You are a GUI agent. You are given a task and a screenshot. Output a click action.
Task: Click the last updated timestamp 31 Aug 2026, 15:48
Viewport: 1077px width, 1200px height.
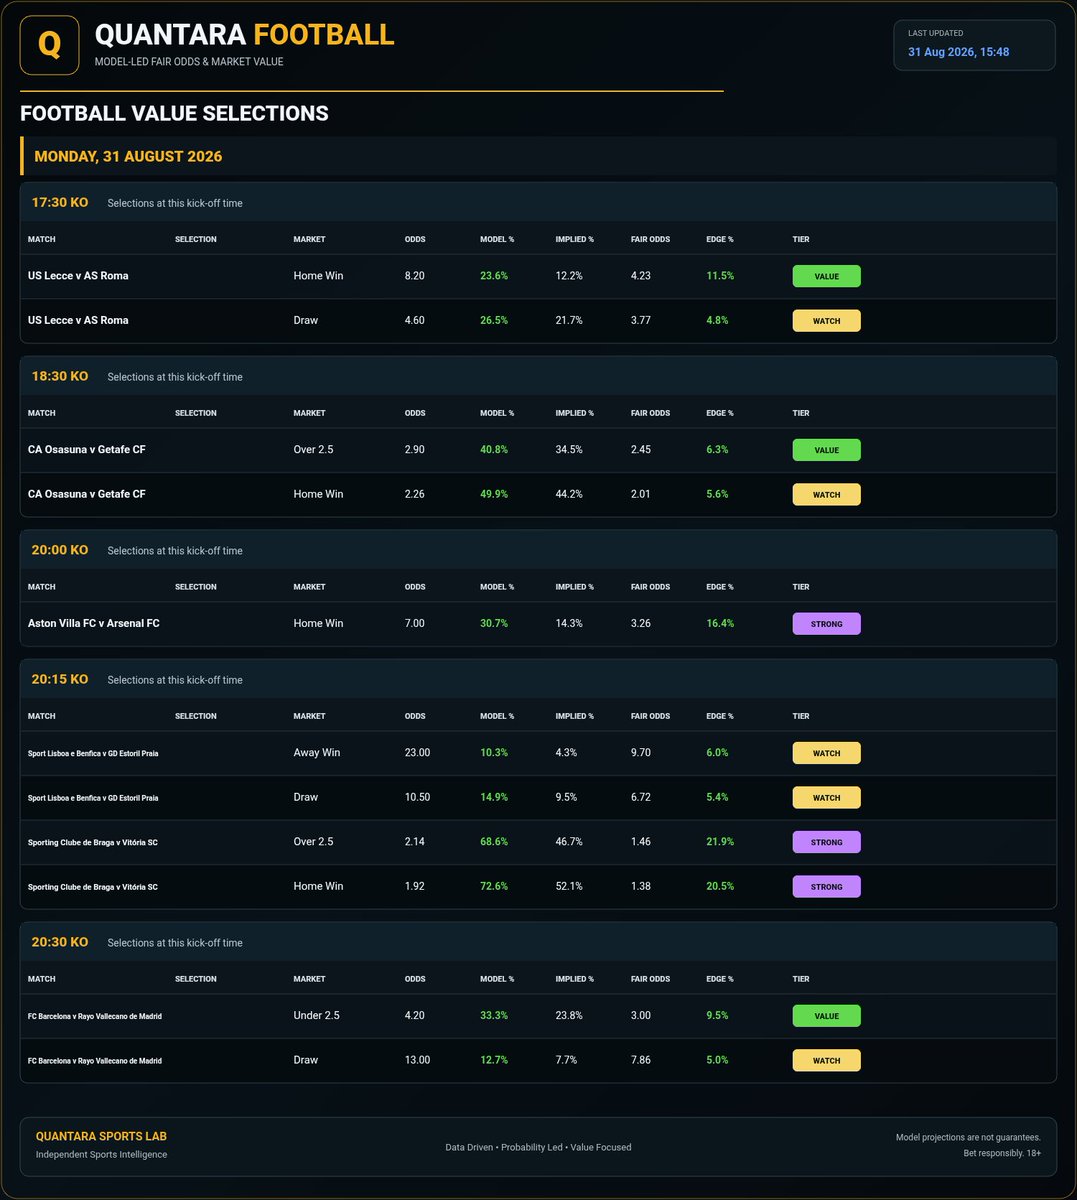point(958,52)
